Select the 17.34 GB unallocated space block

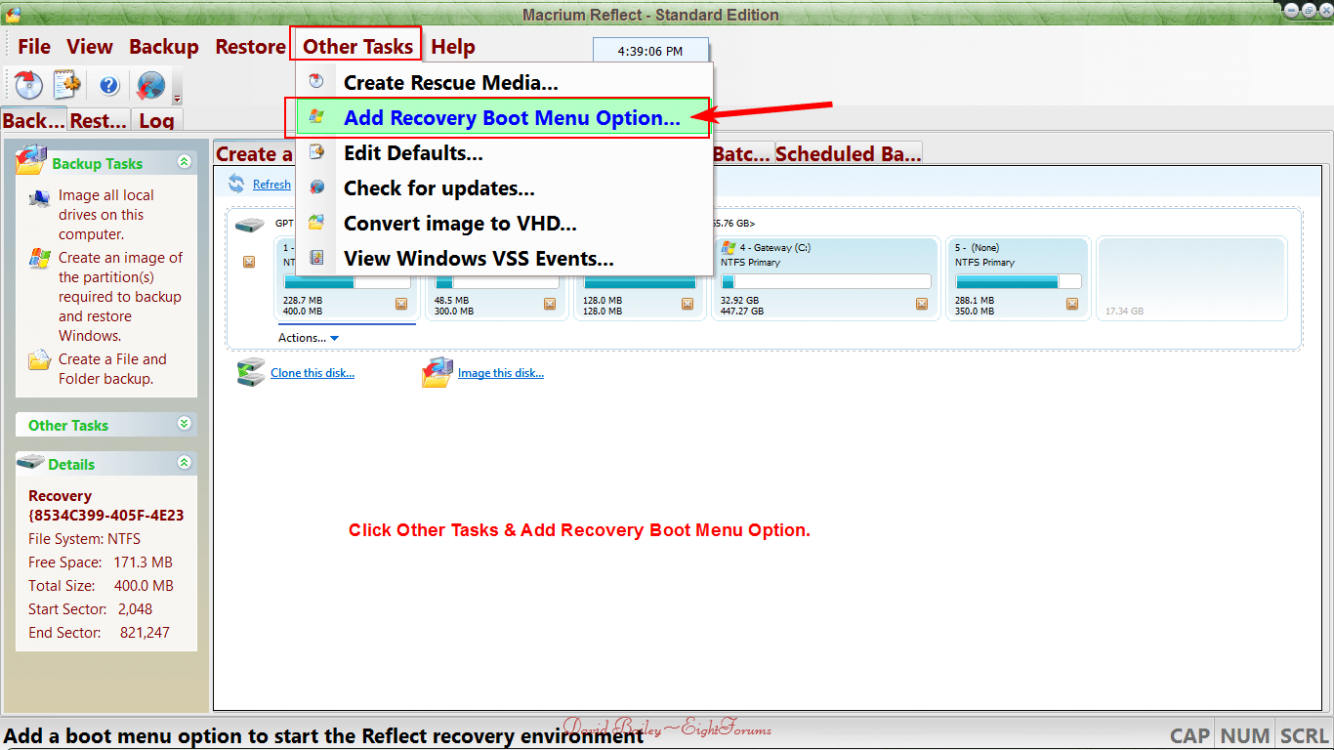tap(1191, 279)
